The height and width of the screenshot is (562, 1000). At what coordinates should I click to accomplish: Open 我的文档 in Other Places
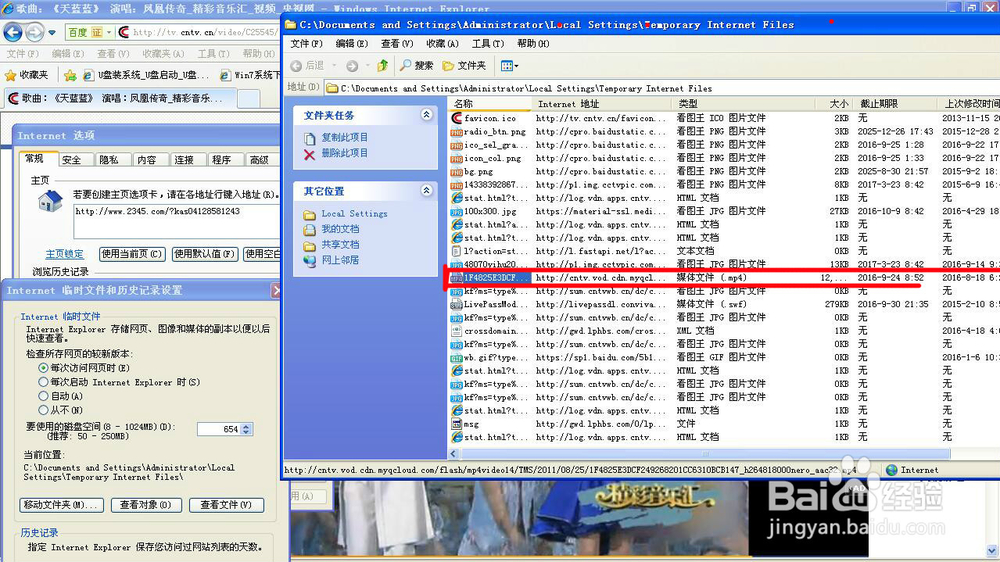[340, 229]
